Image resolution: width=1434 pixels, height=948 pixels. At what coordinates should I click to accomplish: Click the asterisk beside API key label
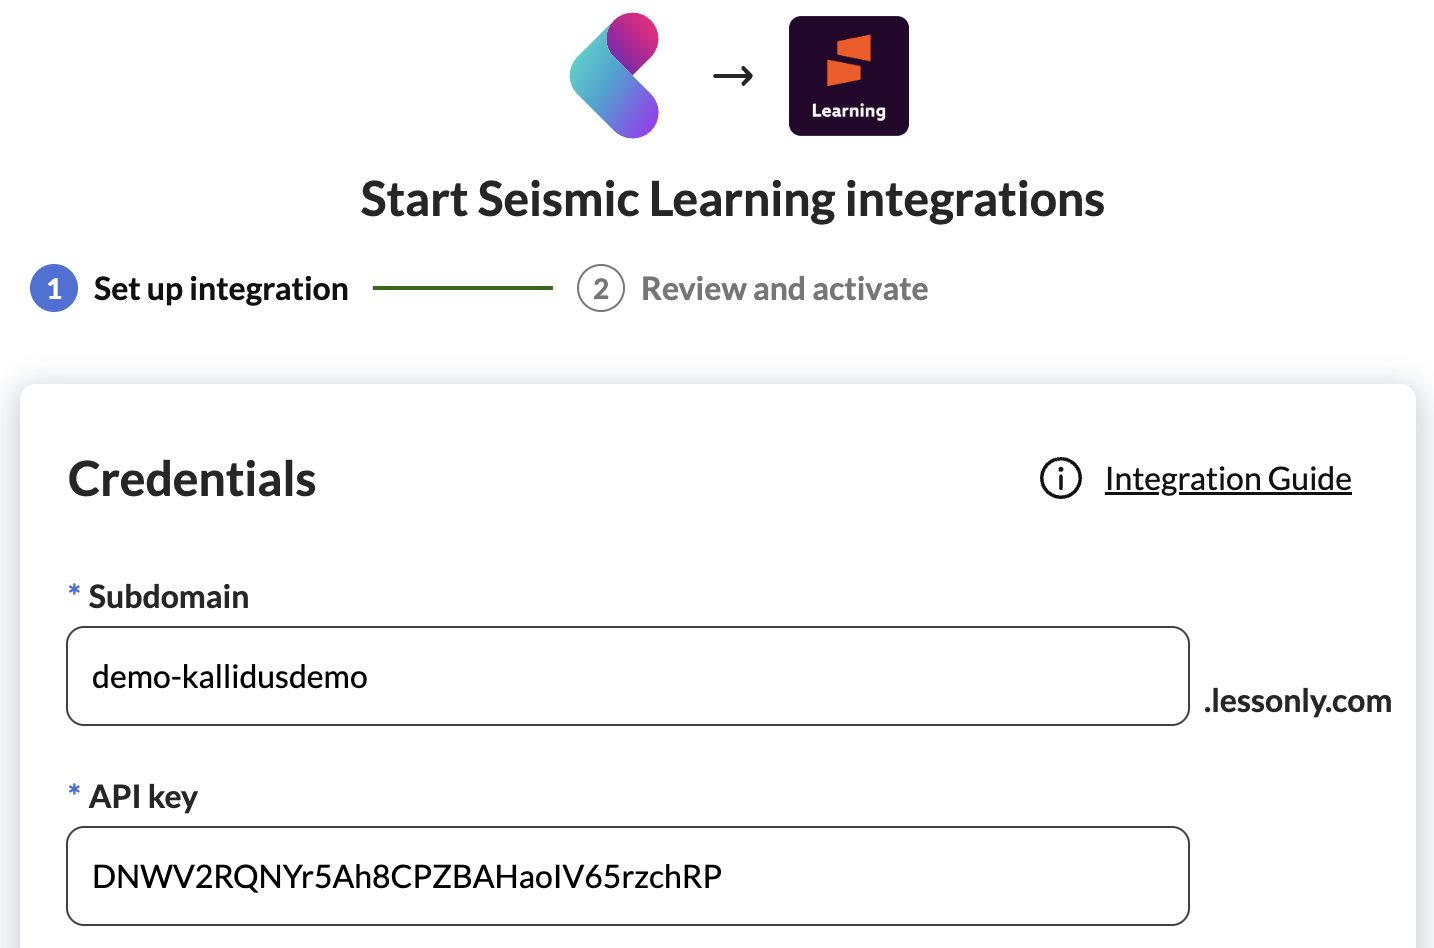pos(73,792)
